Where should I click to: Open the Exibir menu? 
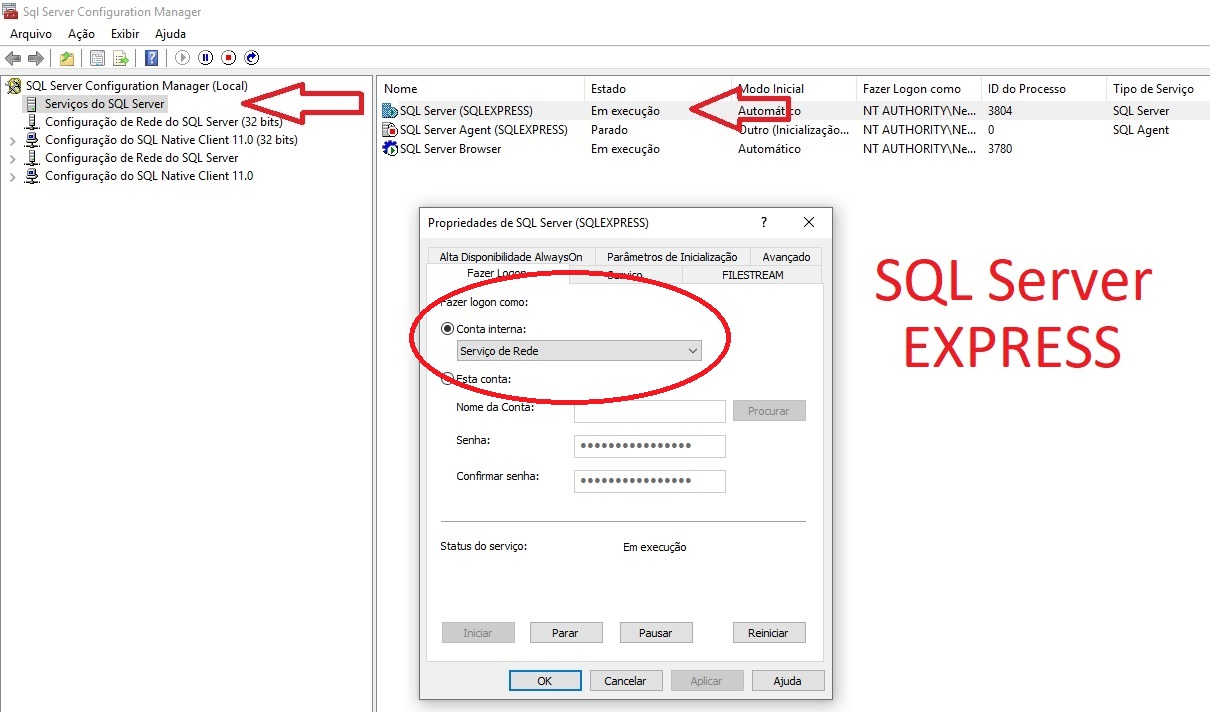pyautogui.click(x=125, y=34)
